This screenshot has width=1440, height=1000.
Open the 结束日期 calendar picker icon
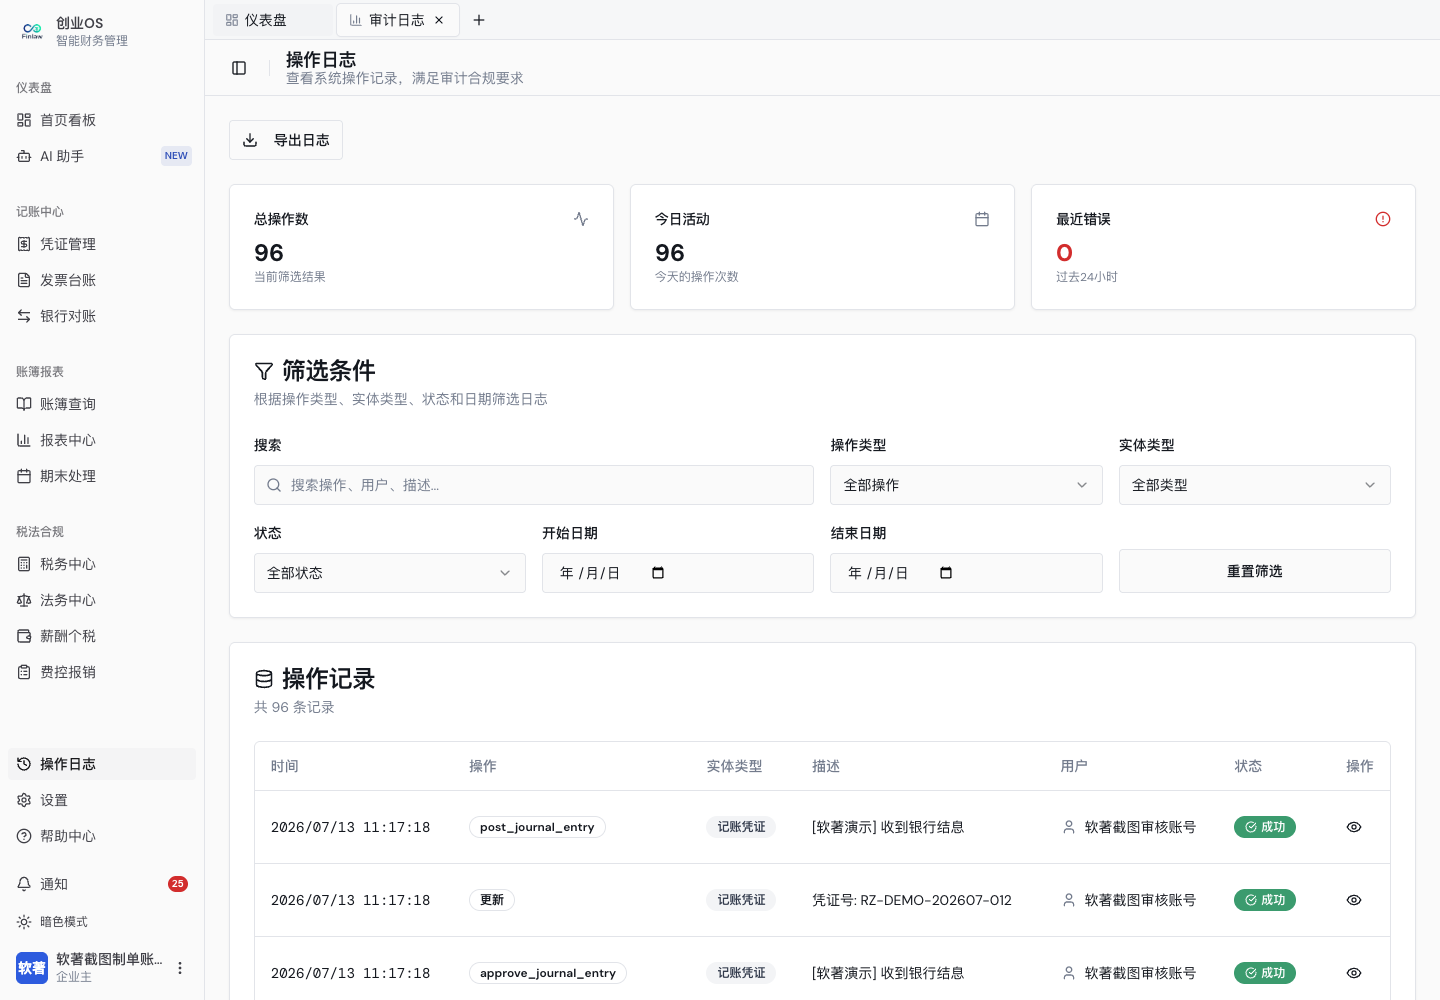coord(946,573)
